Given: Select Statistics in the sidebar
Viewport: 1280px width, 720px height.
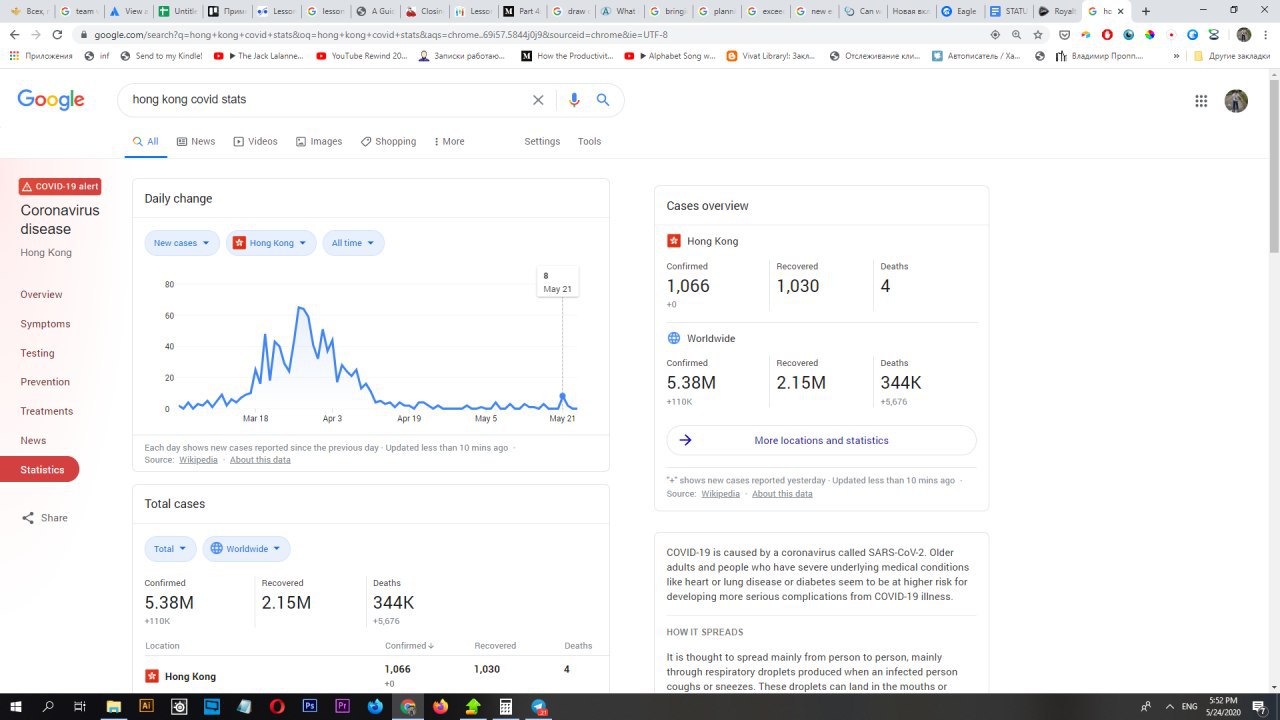Looking at the screenshot, I should tap(40, 470).
